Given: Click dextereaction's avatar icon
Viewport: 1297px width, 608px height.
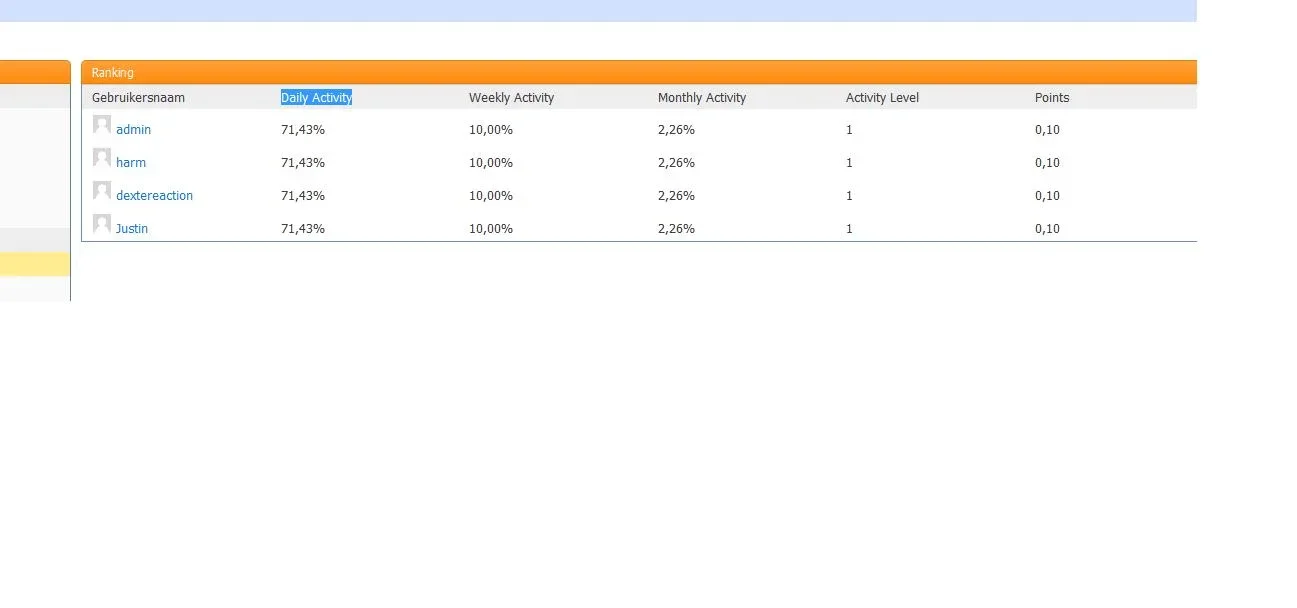Looking at the screenshot, I should pos(102,191).
